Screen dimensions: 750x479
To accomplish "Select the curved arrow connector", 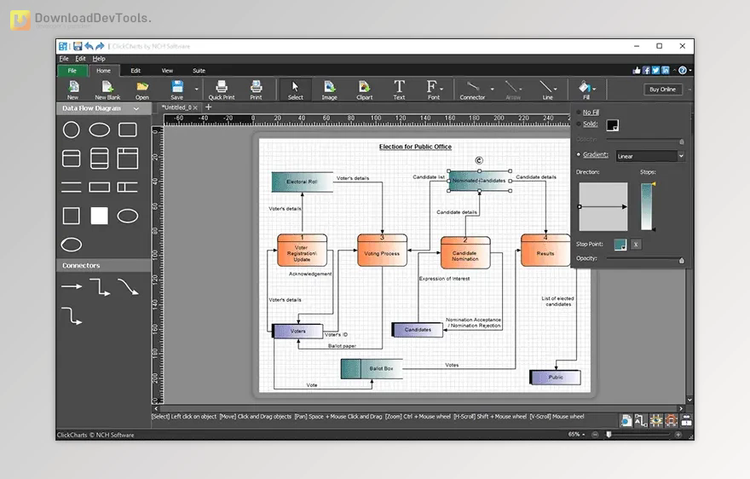I will [x=128, y=287].
